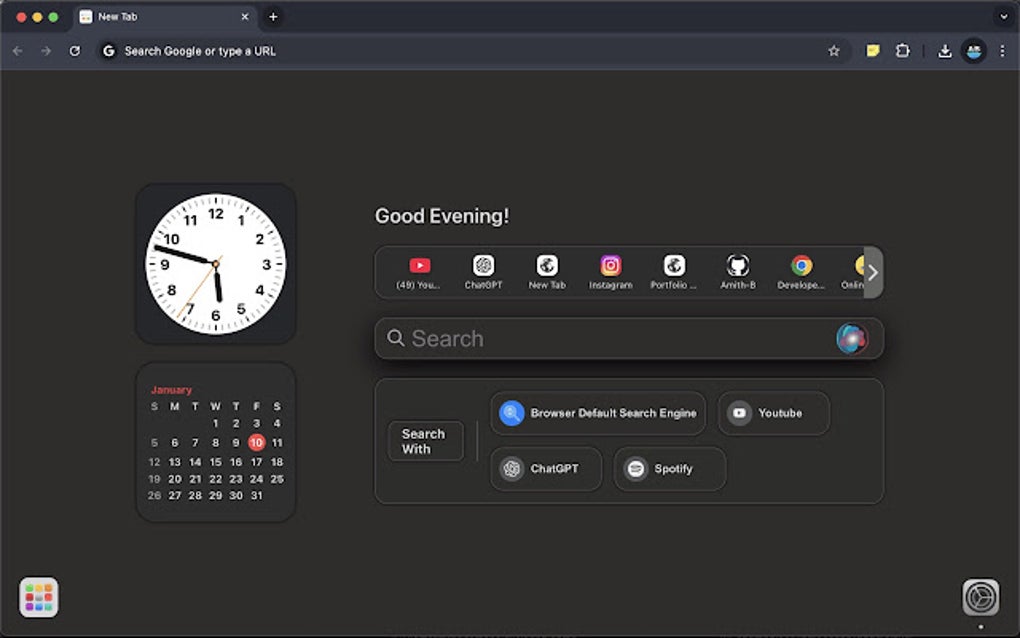Click the Siri-style orb in the search bar
Viewport: 1020px width, 638px height.
pyautogui.click(x=851, y=338)
